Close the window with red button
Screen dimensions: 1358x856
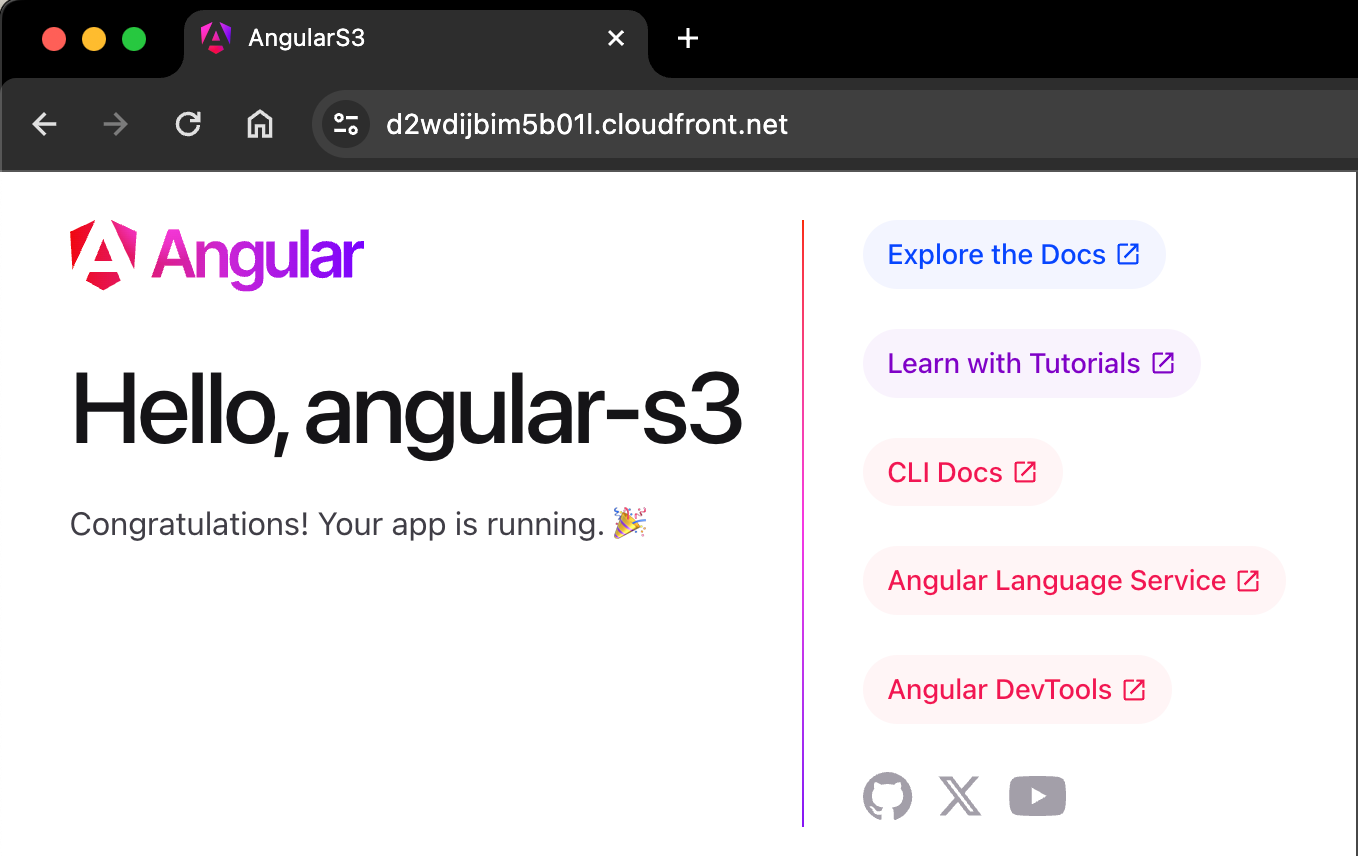coord(54,39)
